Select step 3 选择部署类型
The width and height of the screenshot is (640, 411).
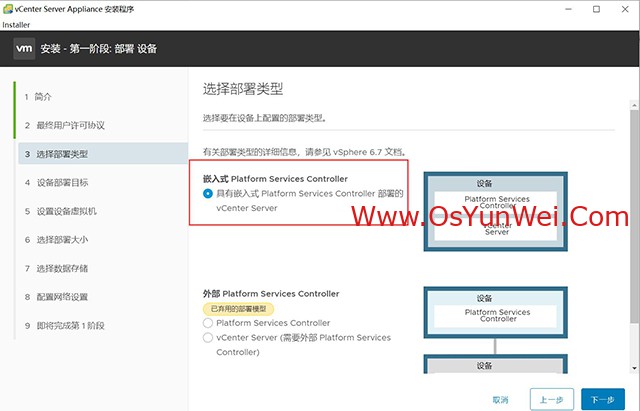click(103, 154)
